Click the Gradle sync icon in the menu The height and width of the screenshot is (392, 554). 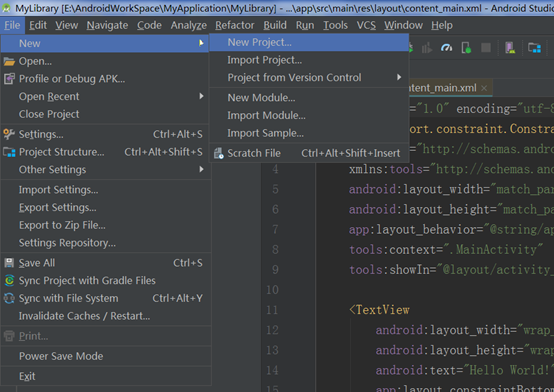pos(9,280)
